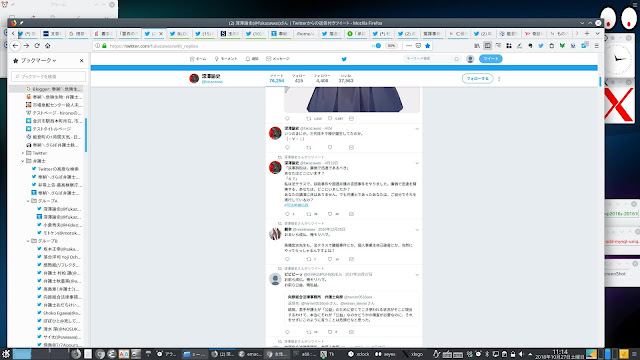
Task: Click the Twitter bird logo in Twitter header
Action: 344,59
